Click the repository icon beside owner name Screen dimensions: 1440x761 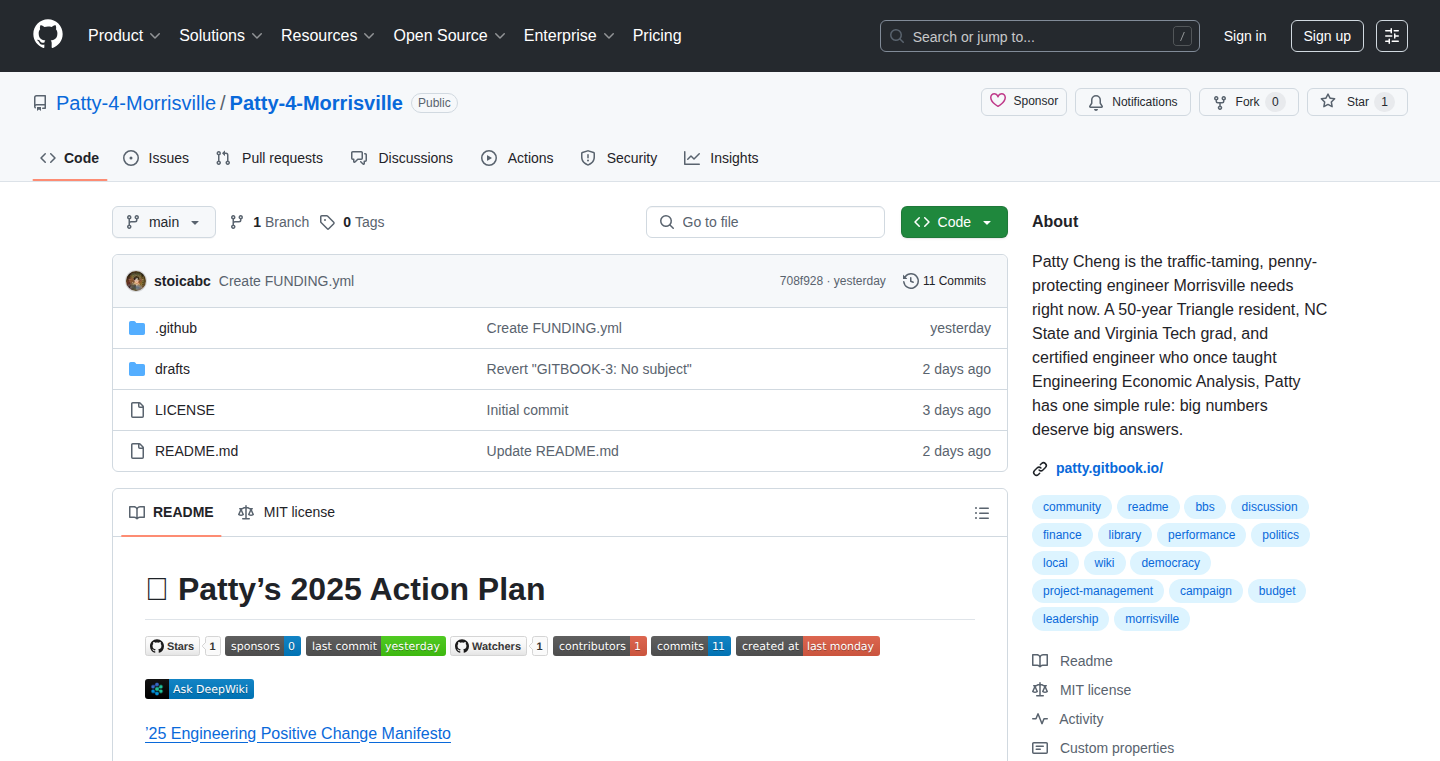[40, 103]
